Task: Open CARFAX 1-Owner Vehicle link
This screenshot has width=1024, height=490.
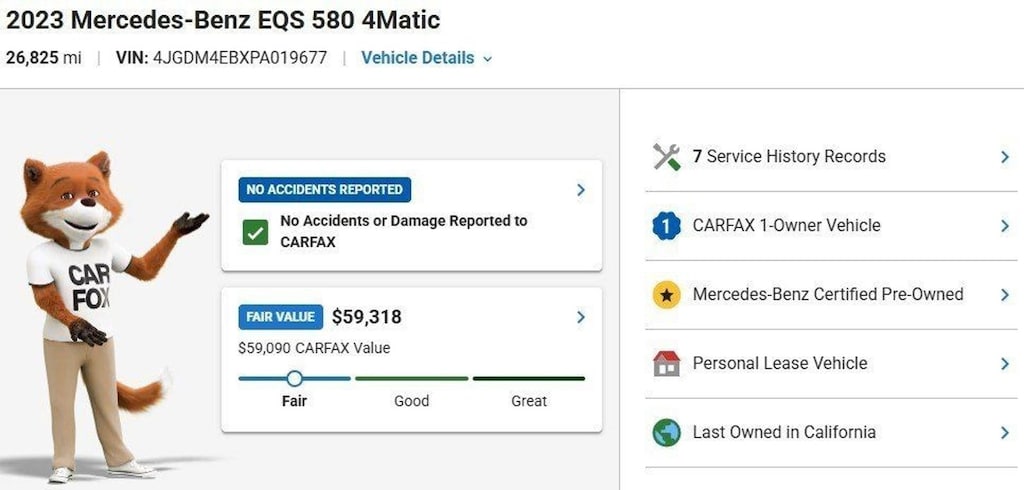Action: point(786,225)
